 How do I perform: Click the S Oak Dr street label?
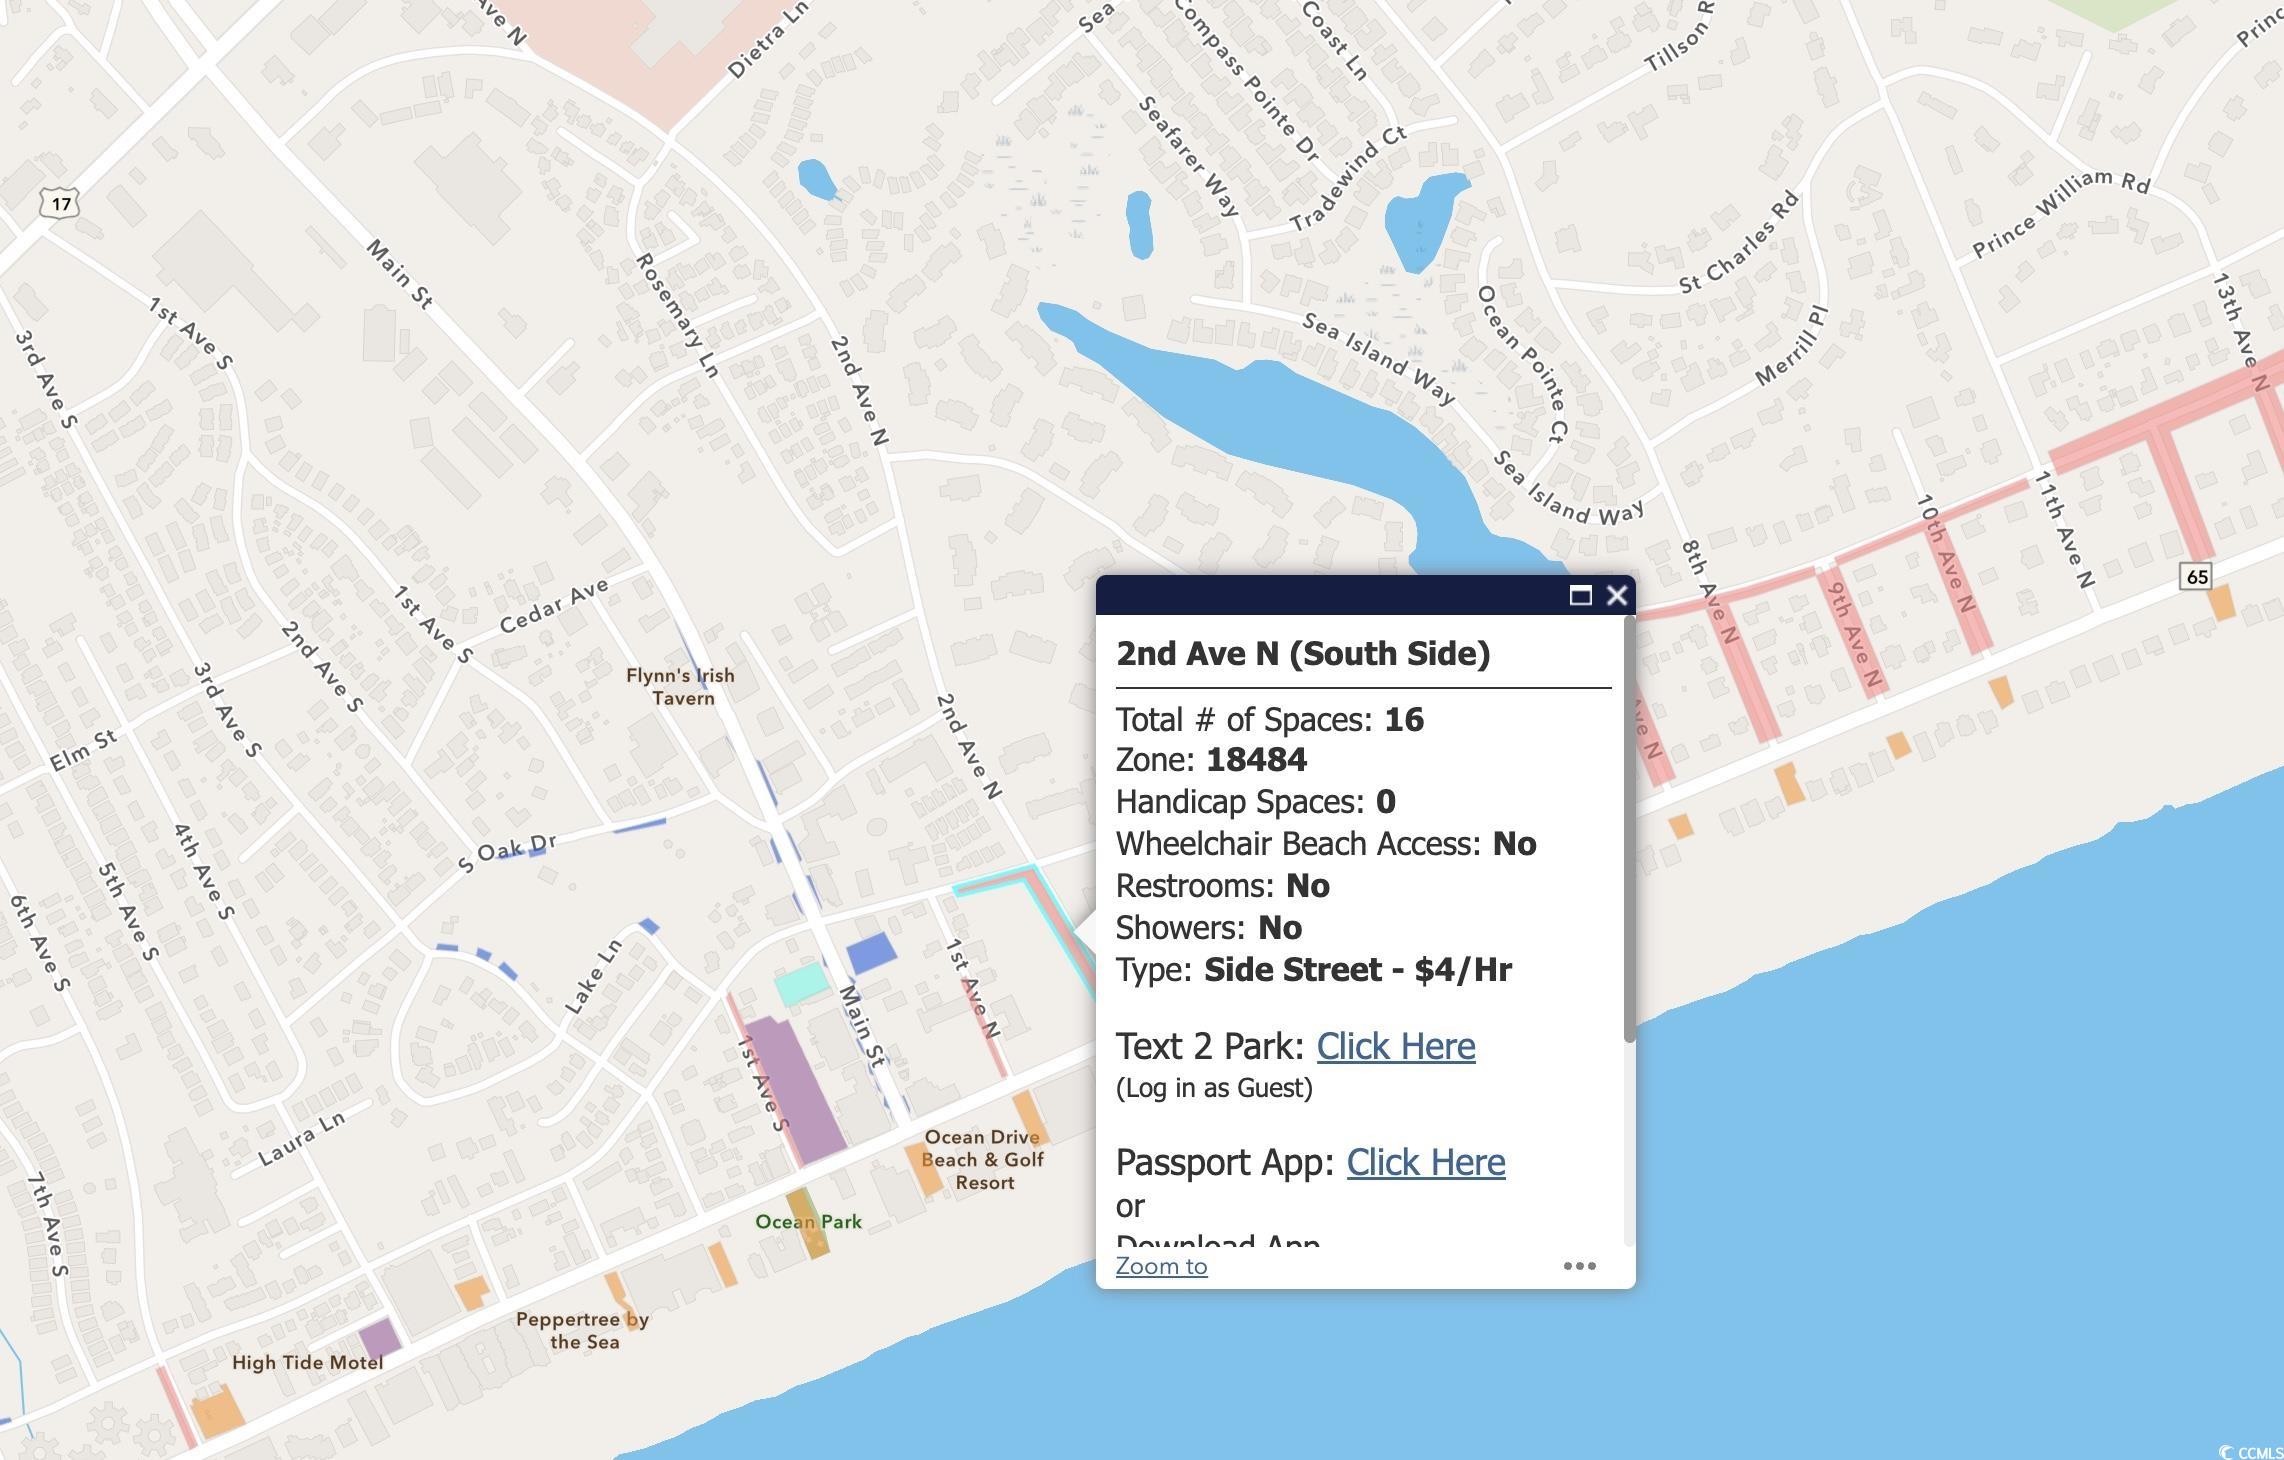pyautogui.click(x=507, y=853)
